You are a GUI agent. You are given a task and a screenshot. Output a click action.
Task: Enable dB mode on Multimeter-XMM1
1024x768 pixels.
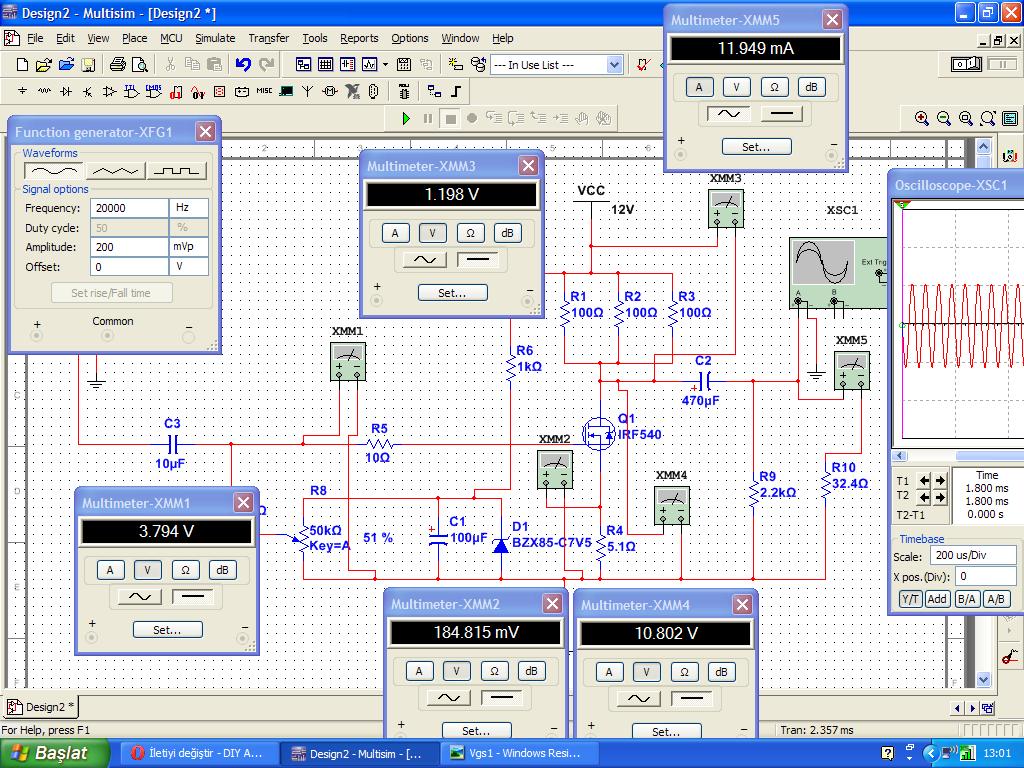click(x=222, y=570)
